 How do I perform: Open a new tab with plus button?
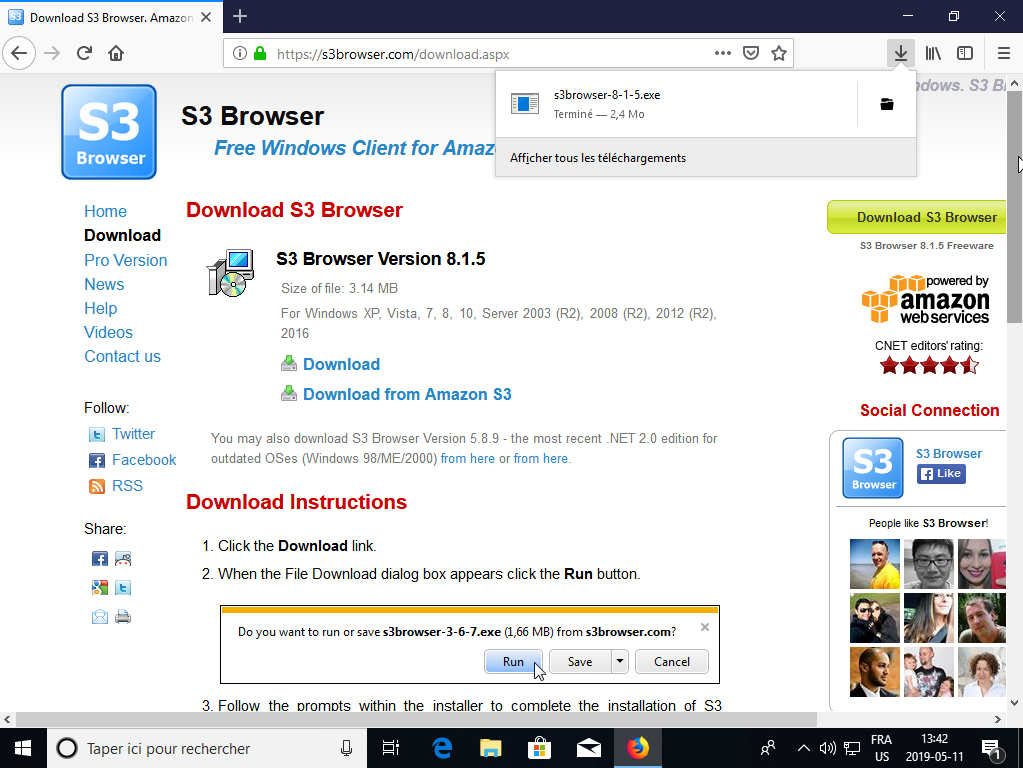click(240, 16)
